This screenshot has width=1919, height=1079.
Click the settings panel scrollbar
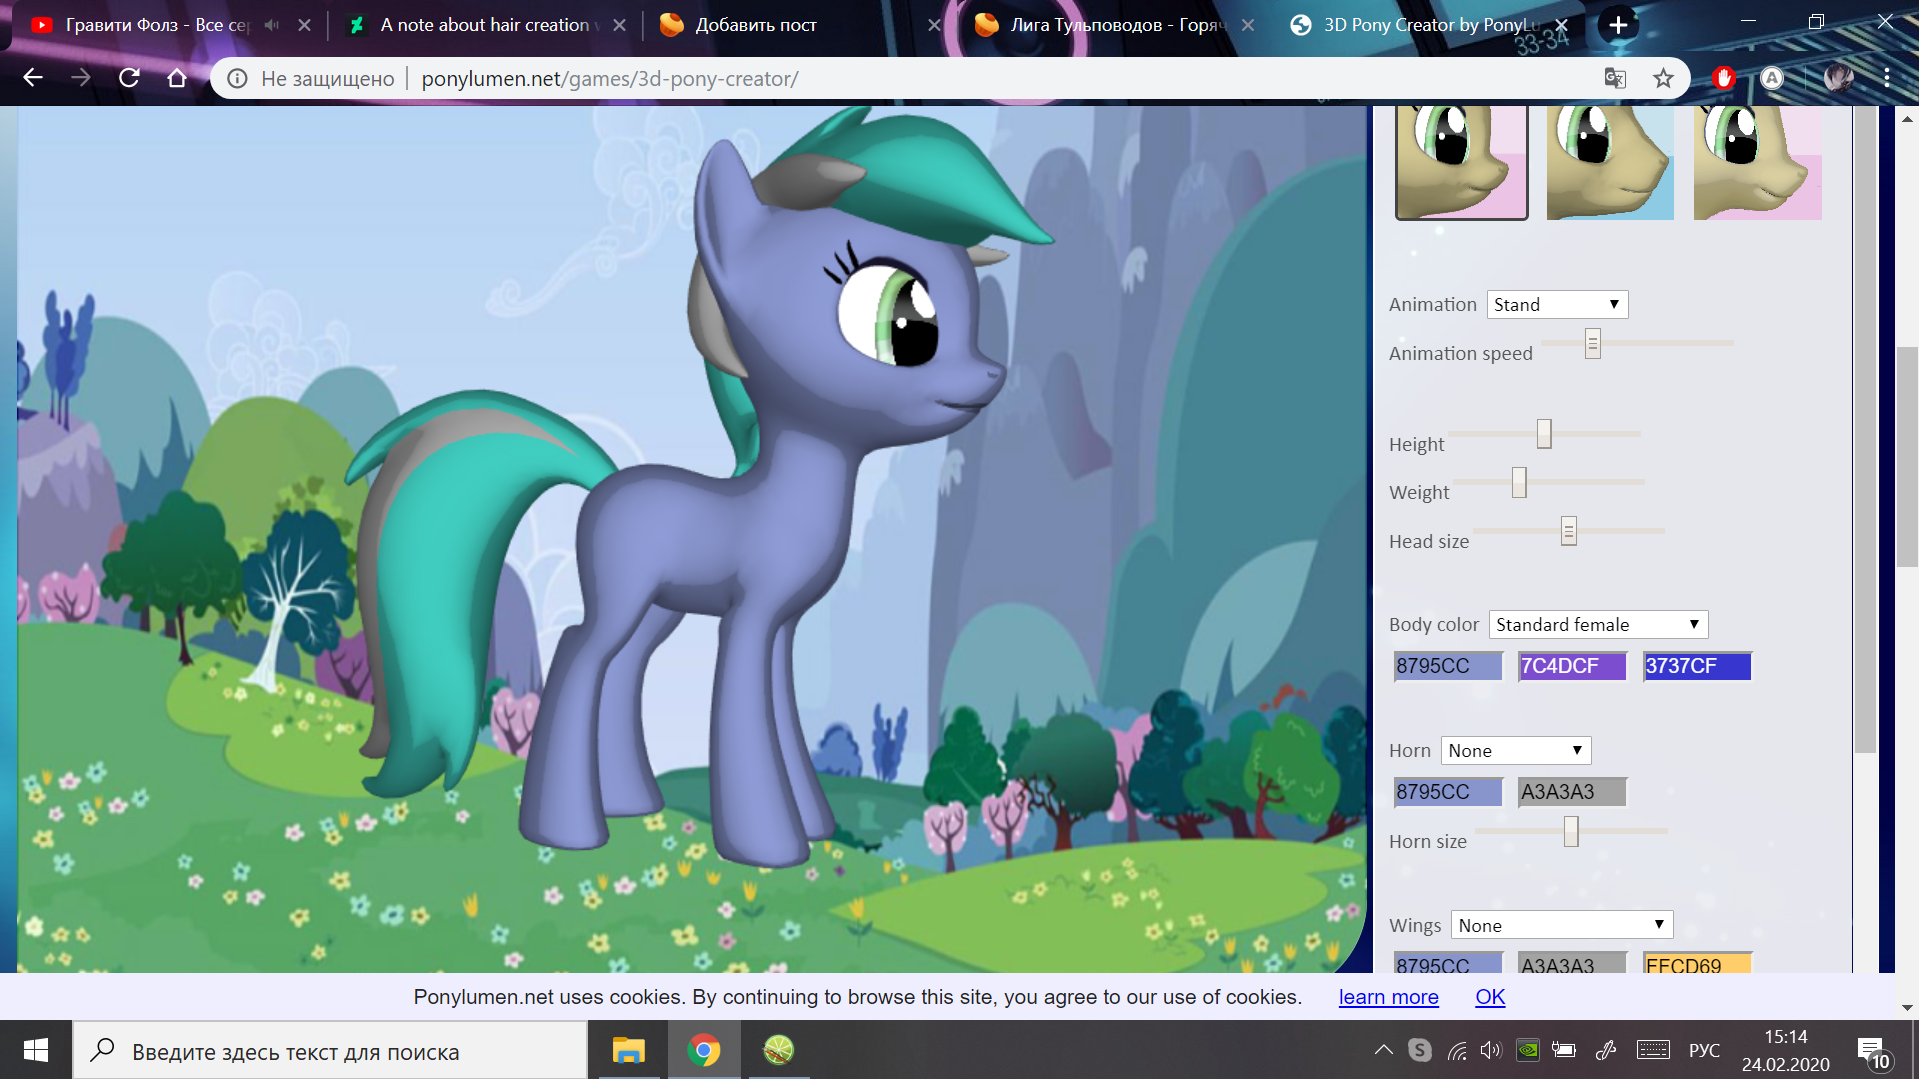click(1864, 430)
